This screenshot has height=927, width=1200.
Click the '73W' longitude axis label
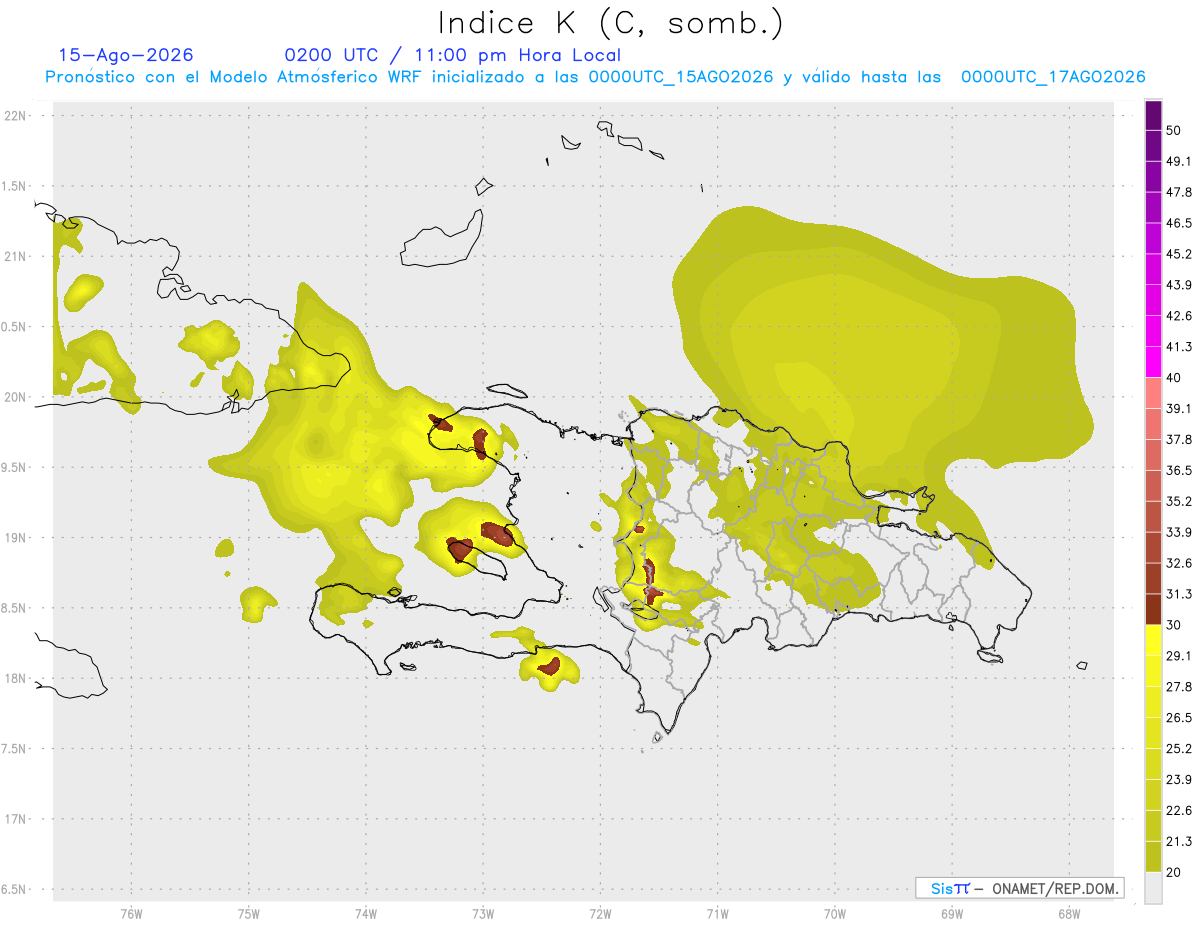pyautogui.click(x=483, y=913)
